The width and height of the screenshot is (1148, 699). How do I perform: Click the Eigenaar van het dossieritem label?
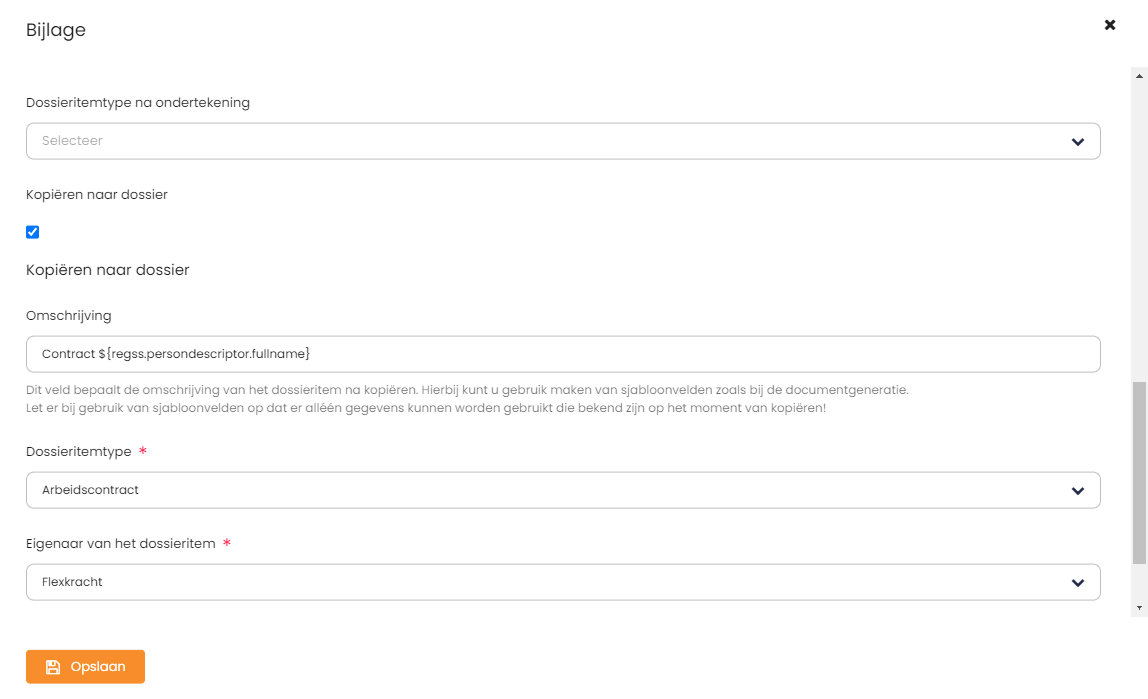point(121,544)
